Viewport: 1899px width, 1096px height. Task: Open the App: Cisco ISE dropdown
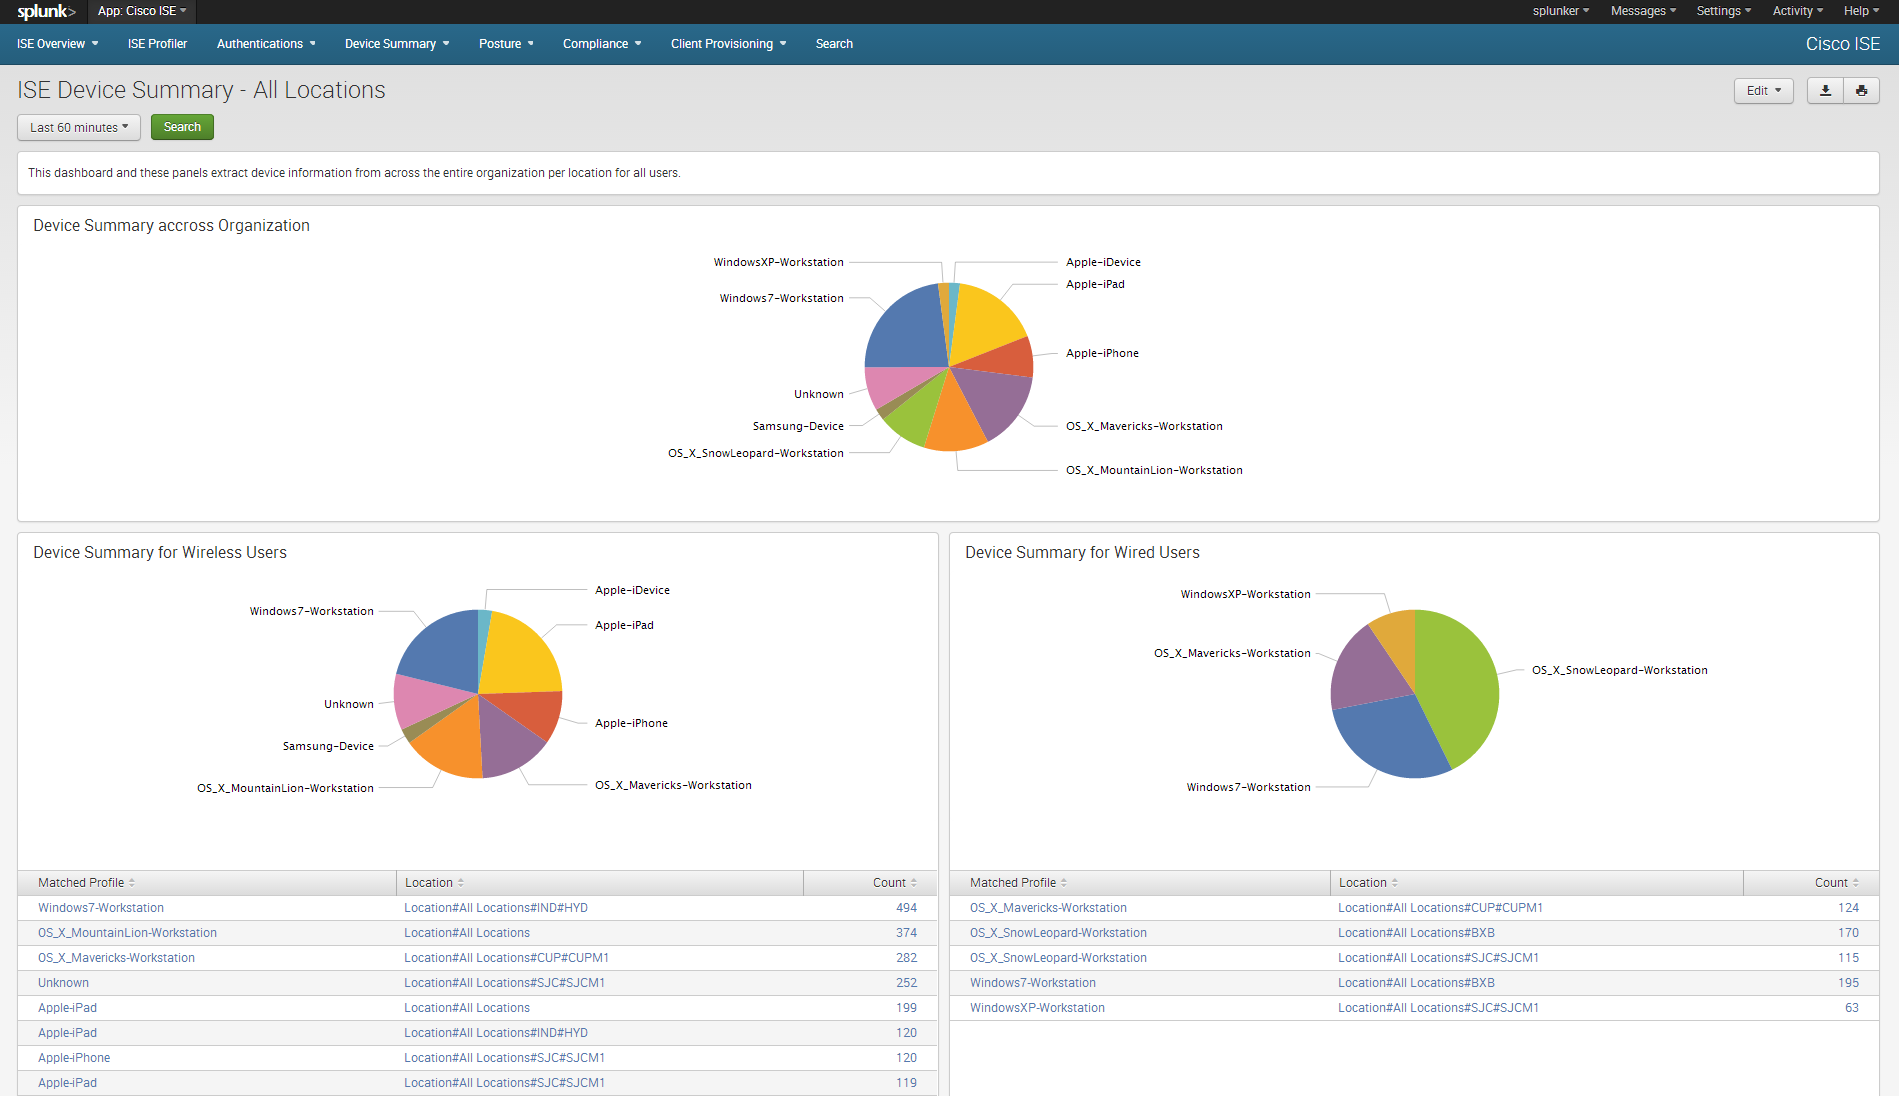tap(142, 11)
